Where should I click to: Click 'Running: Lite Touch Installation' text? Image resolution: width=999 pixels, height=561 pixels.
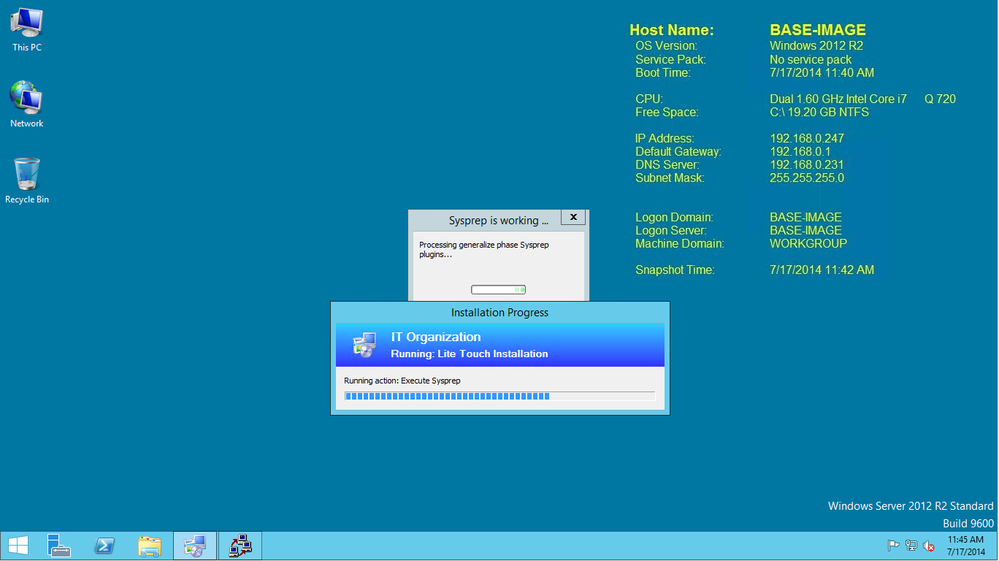click(469, 354)
